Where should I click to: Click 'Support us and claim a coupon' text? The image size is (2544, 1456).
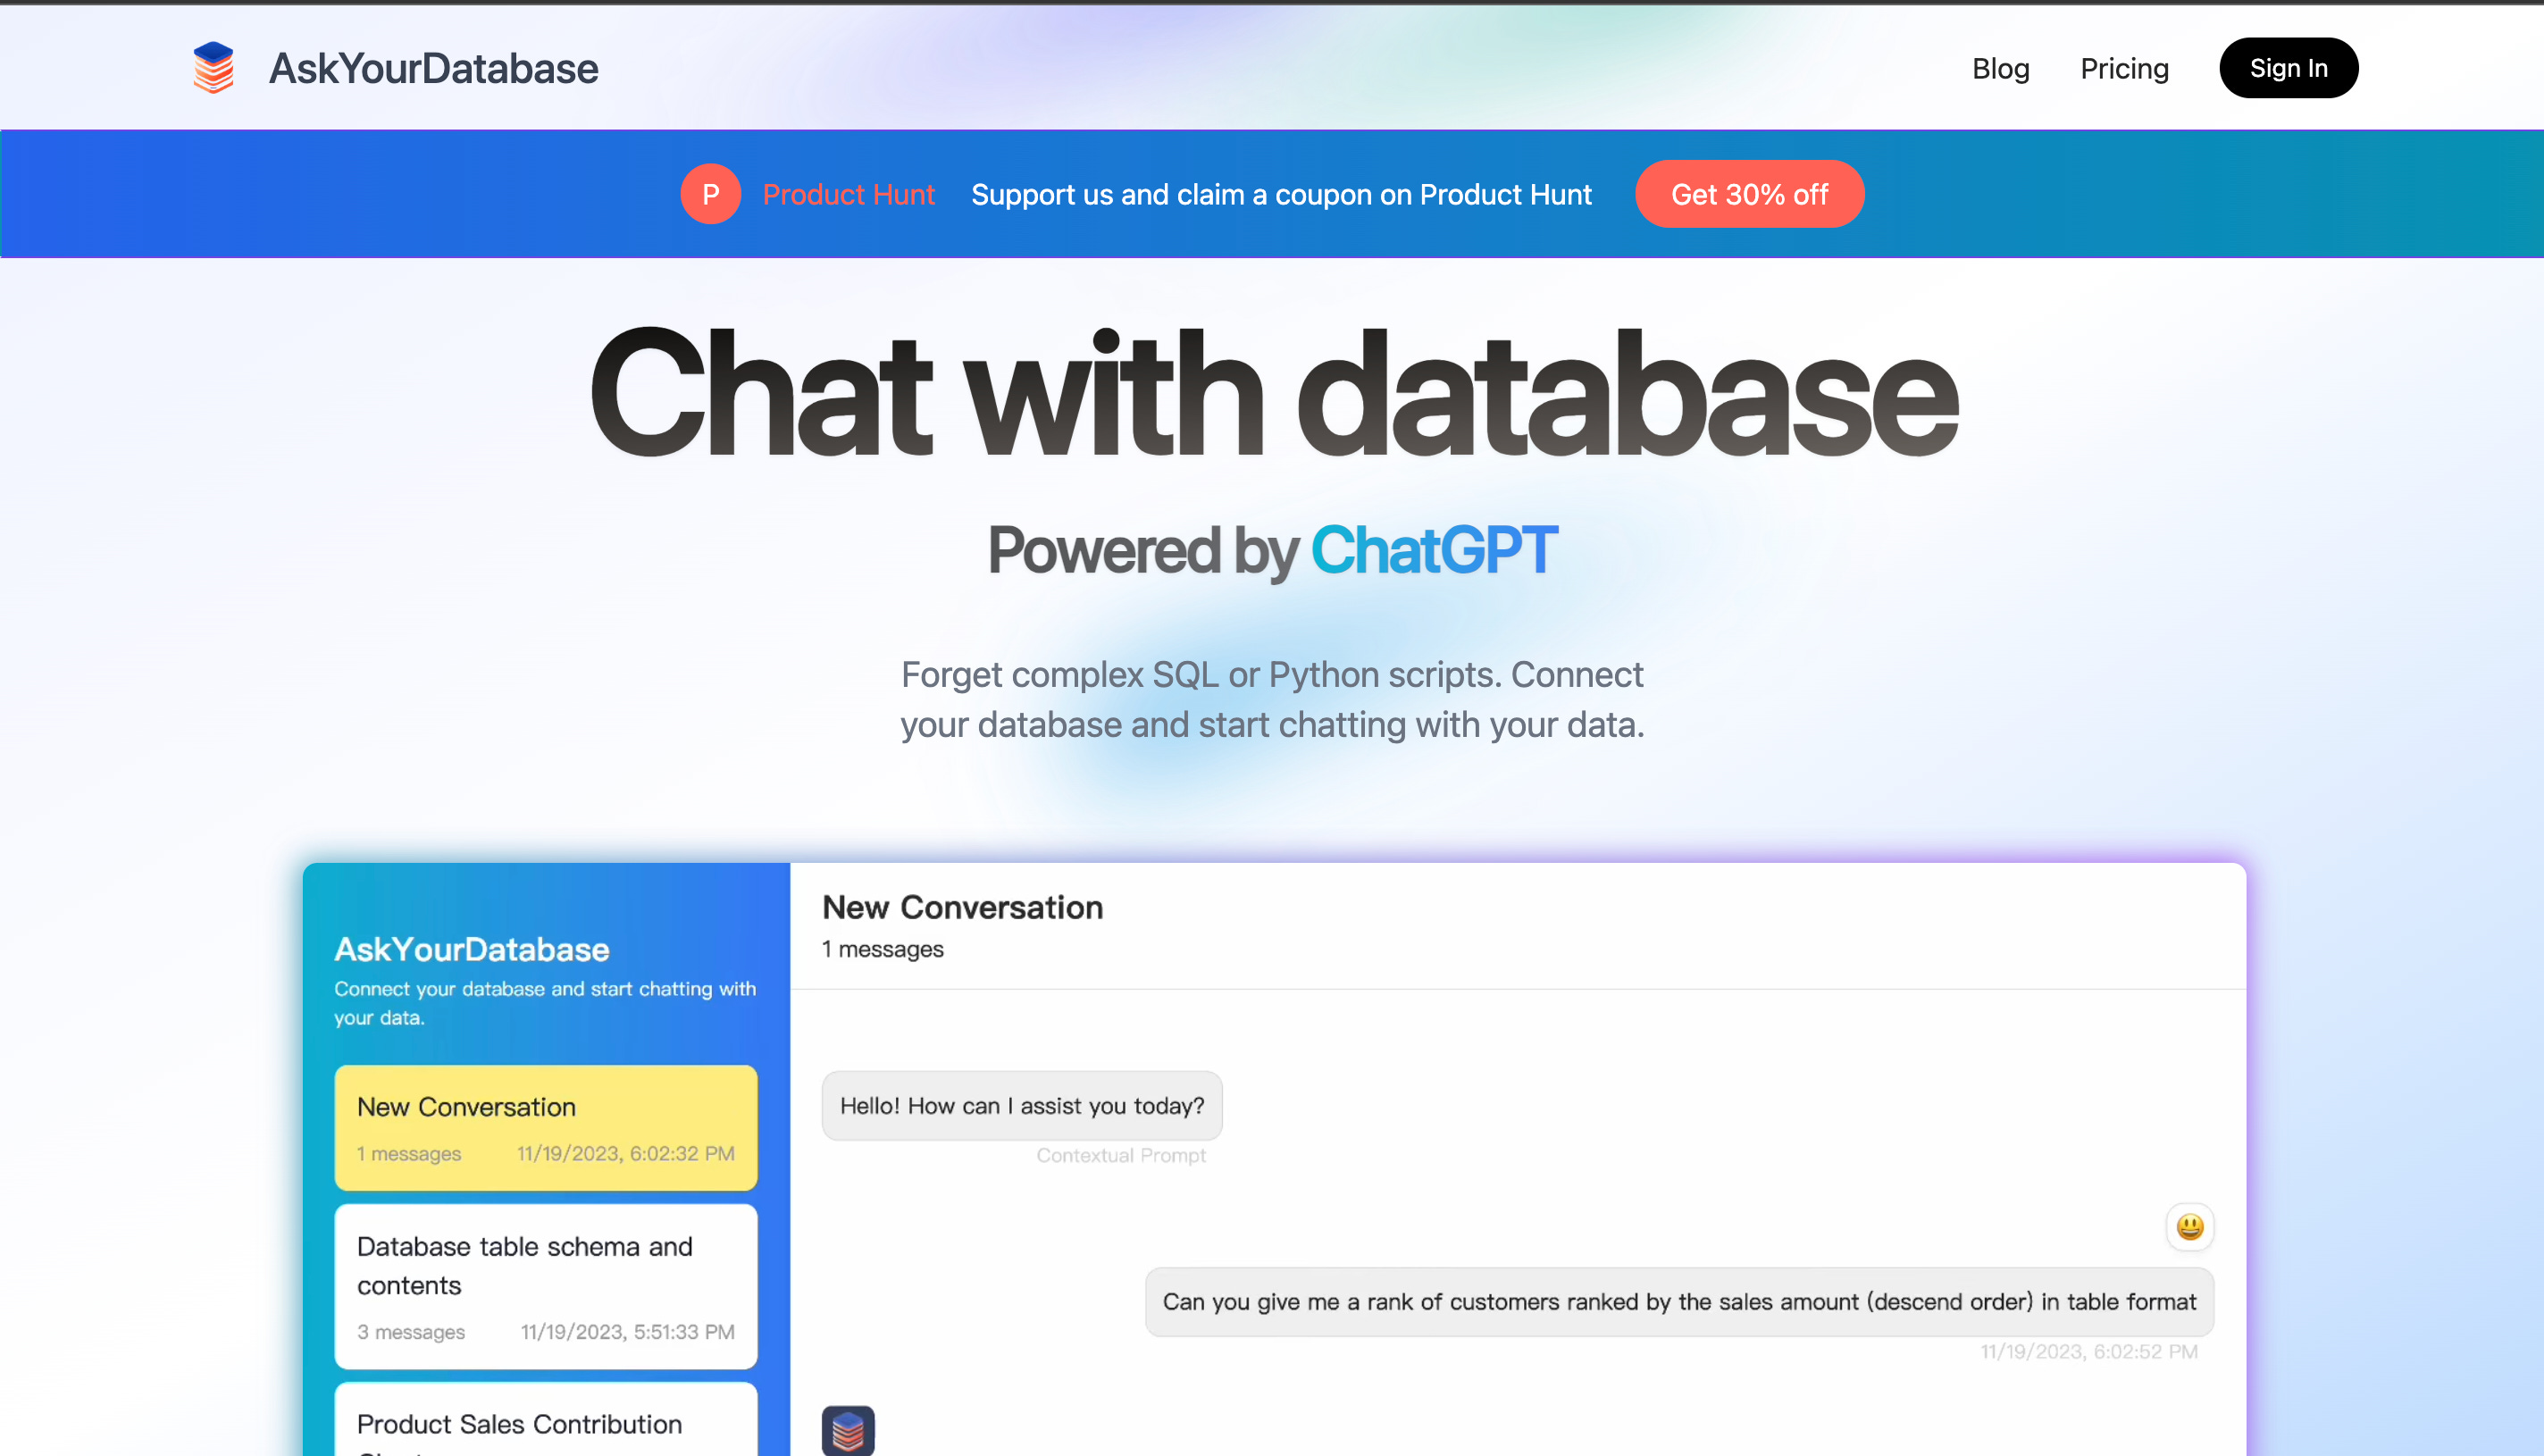1281,194
